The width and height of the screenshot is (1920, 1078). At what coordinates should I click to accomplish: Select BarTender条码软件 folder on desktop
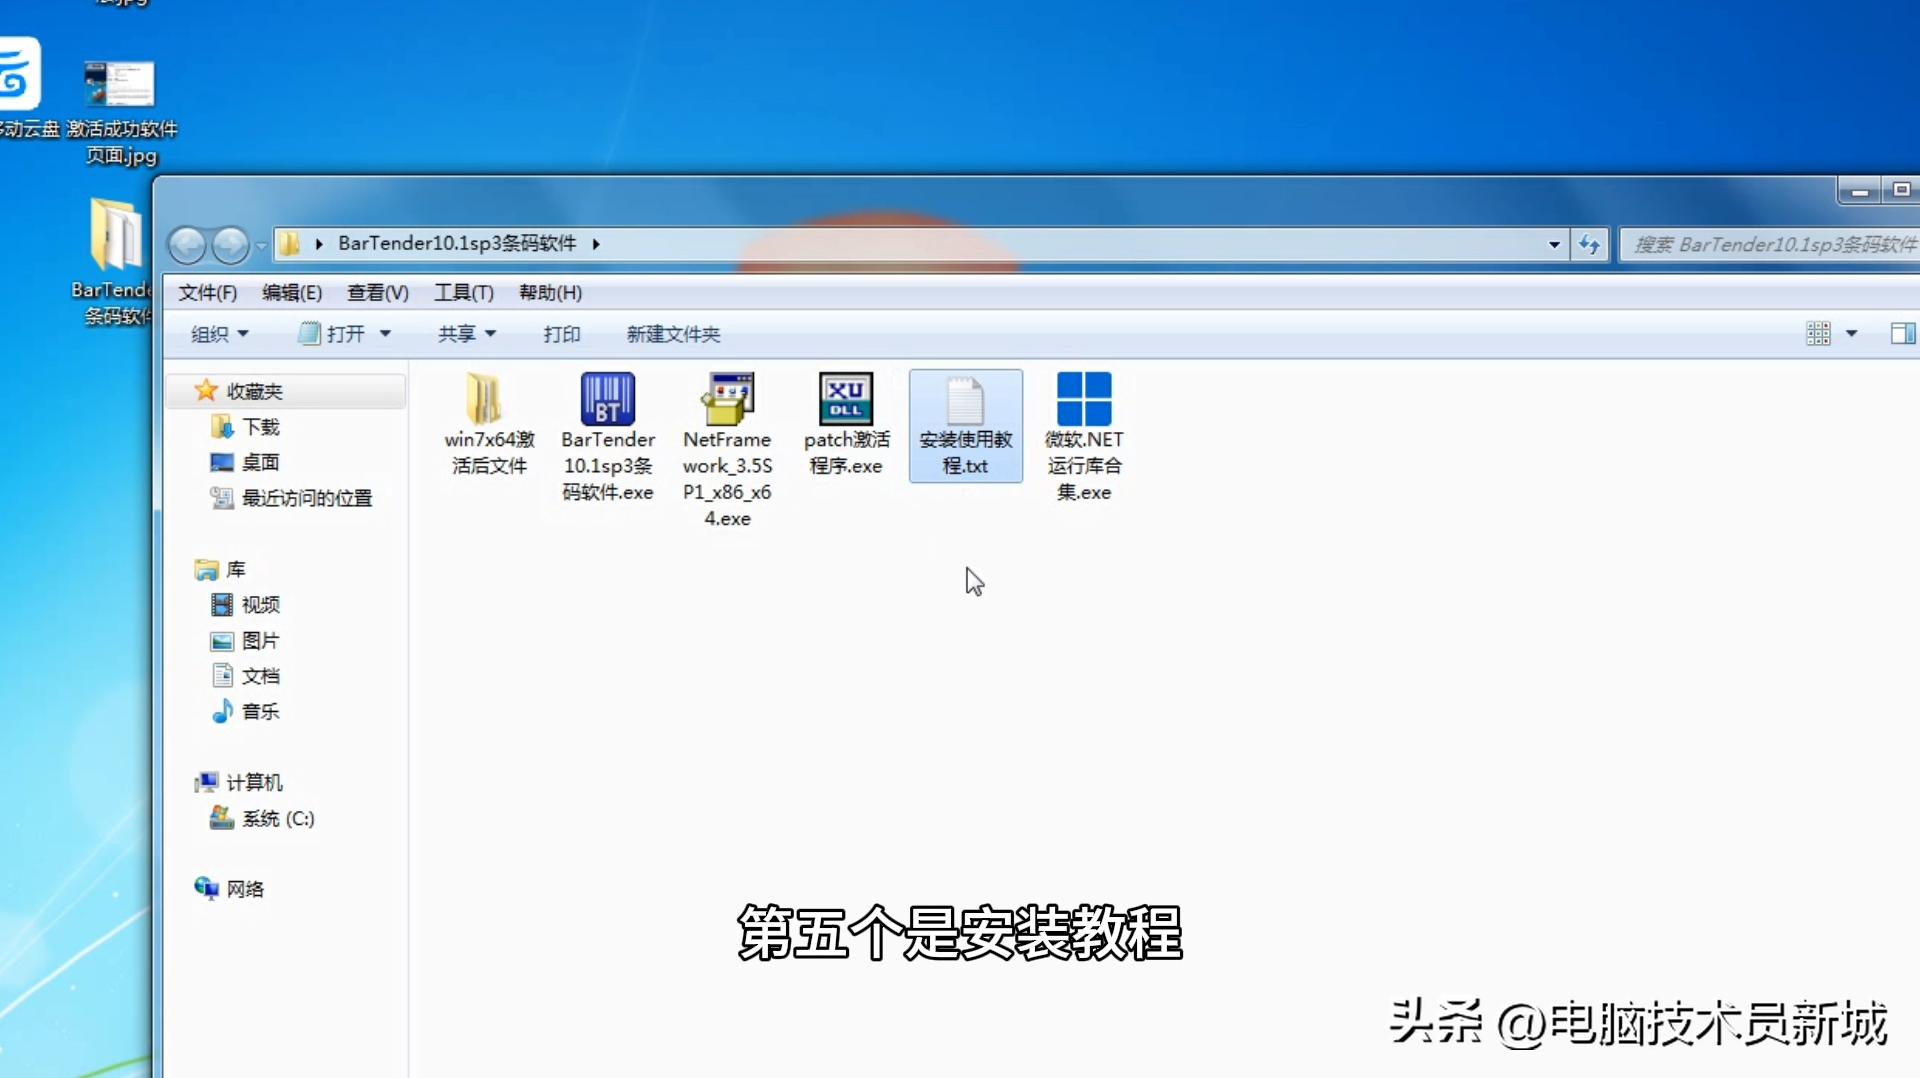(114, 262)
